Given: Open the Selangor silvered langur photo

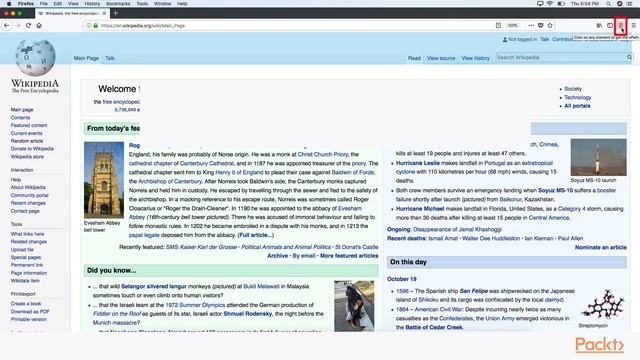Looking at the screenshot, I should point(354,306).
